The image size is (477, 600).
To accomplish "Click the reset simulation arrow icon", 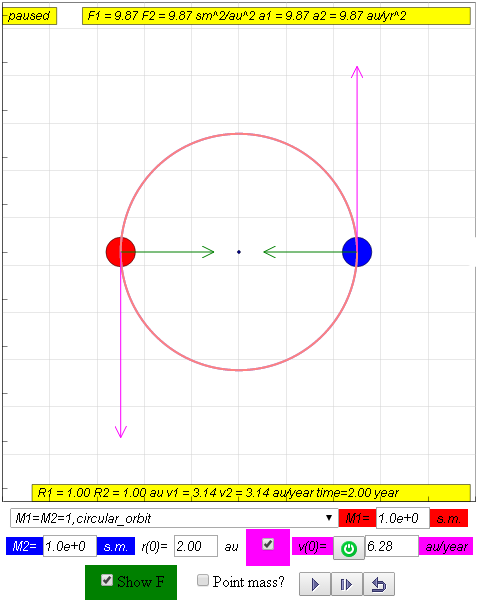I will coord(379,584).
